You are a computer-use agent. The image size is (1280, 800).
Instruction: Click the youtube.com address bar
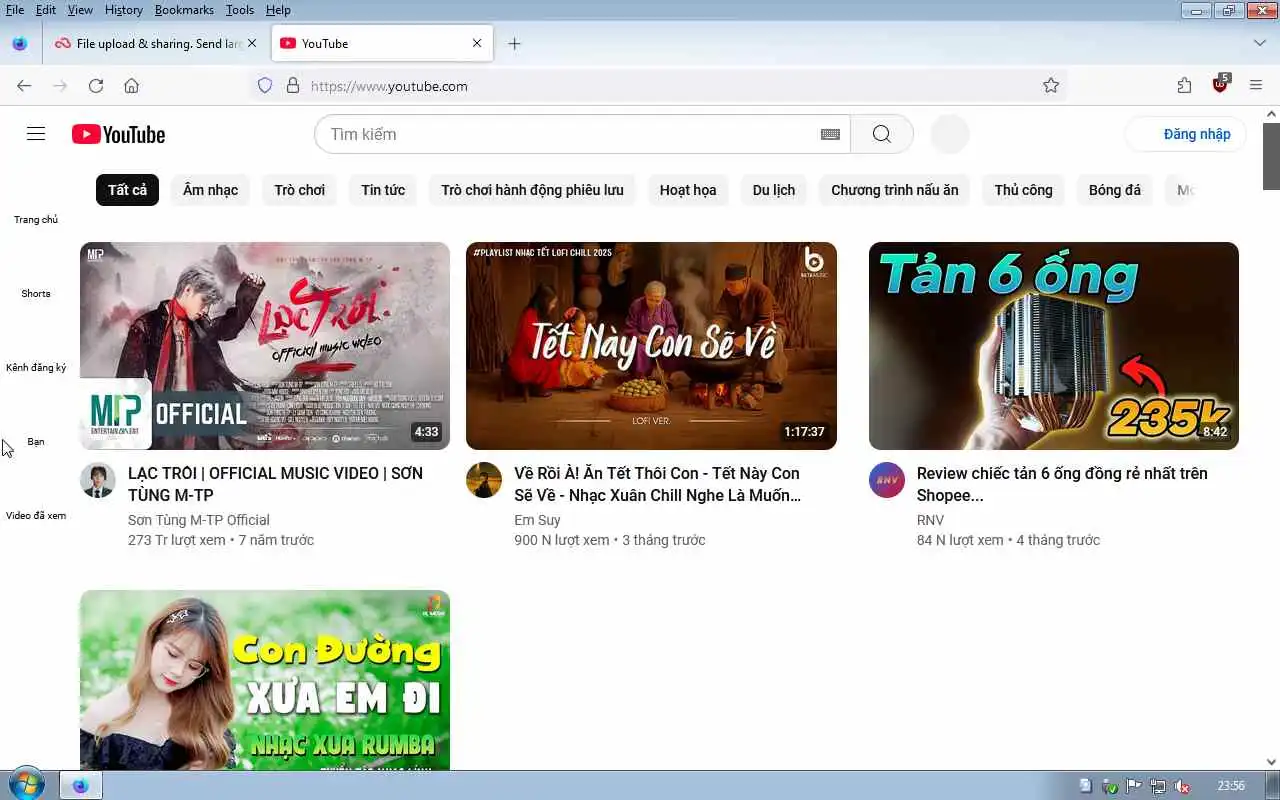pos(660,86)
